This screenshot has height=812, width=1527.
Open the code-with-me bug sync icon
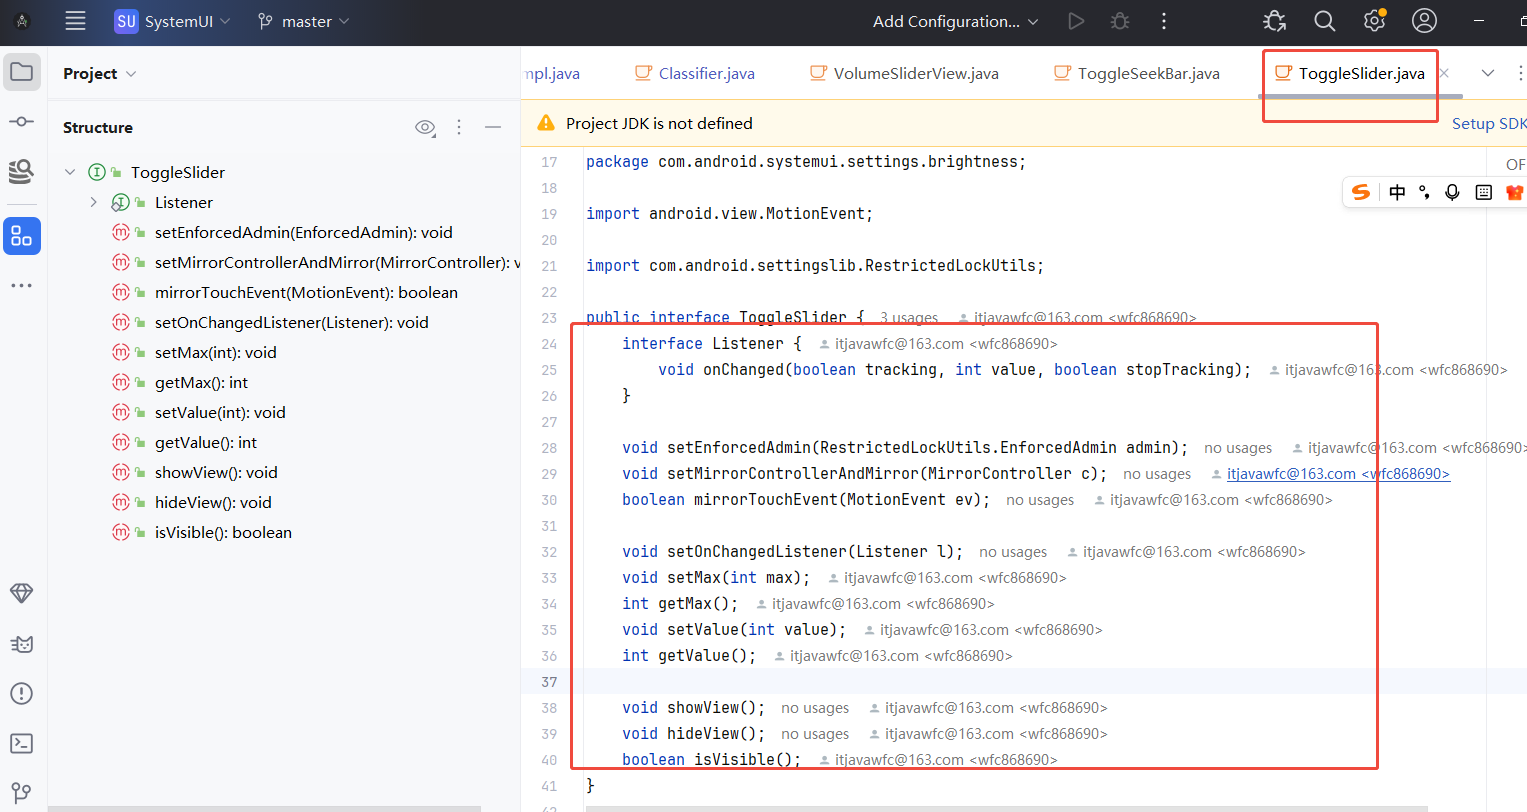[1275, 21]
